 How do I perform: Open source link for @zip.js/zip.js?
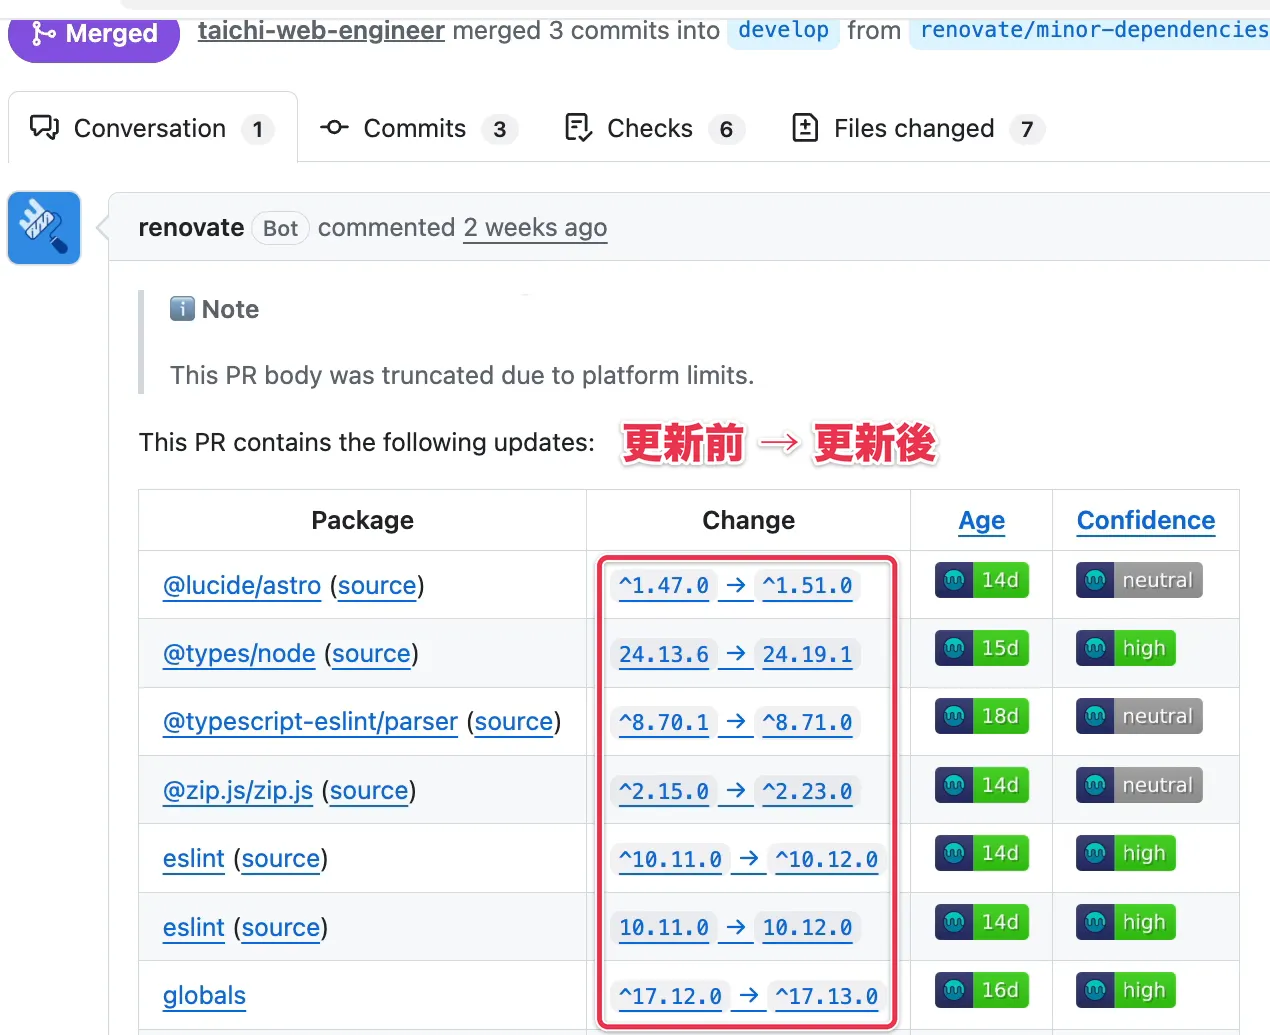click(x=369, y=790)
